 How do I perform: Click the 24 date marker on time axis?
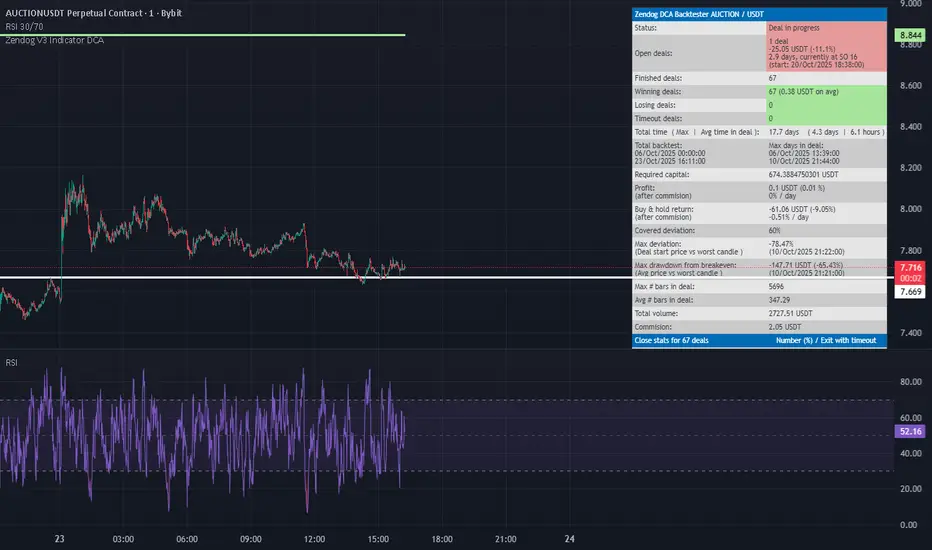pos(569,538)
